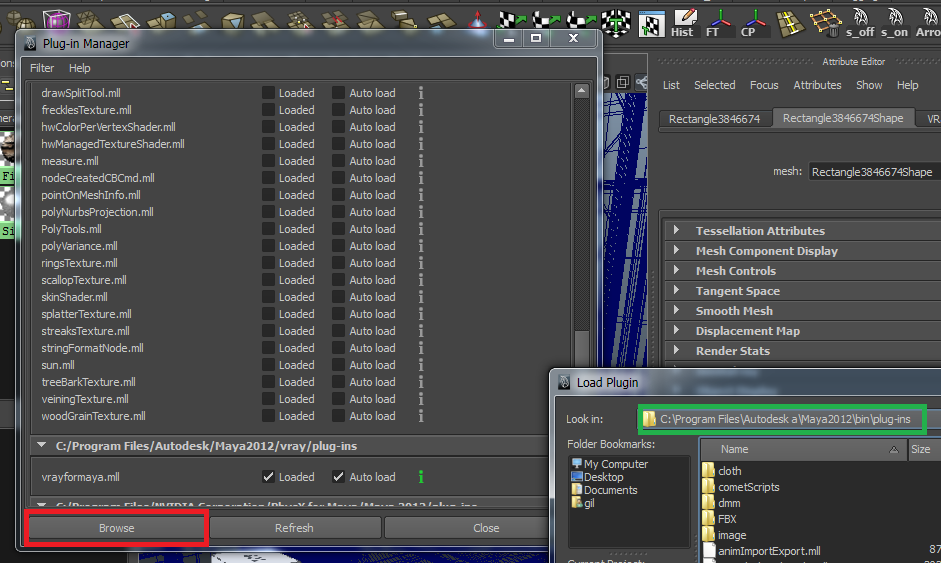
Task: Switch to Rectangle3846674 tab
Action: click(714, 119)
